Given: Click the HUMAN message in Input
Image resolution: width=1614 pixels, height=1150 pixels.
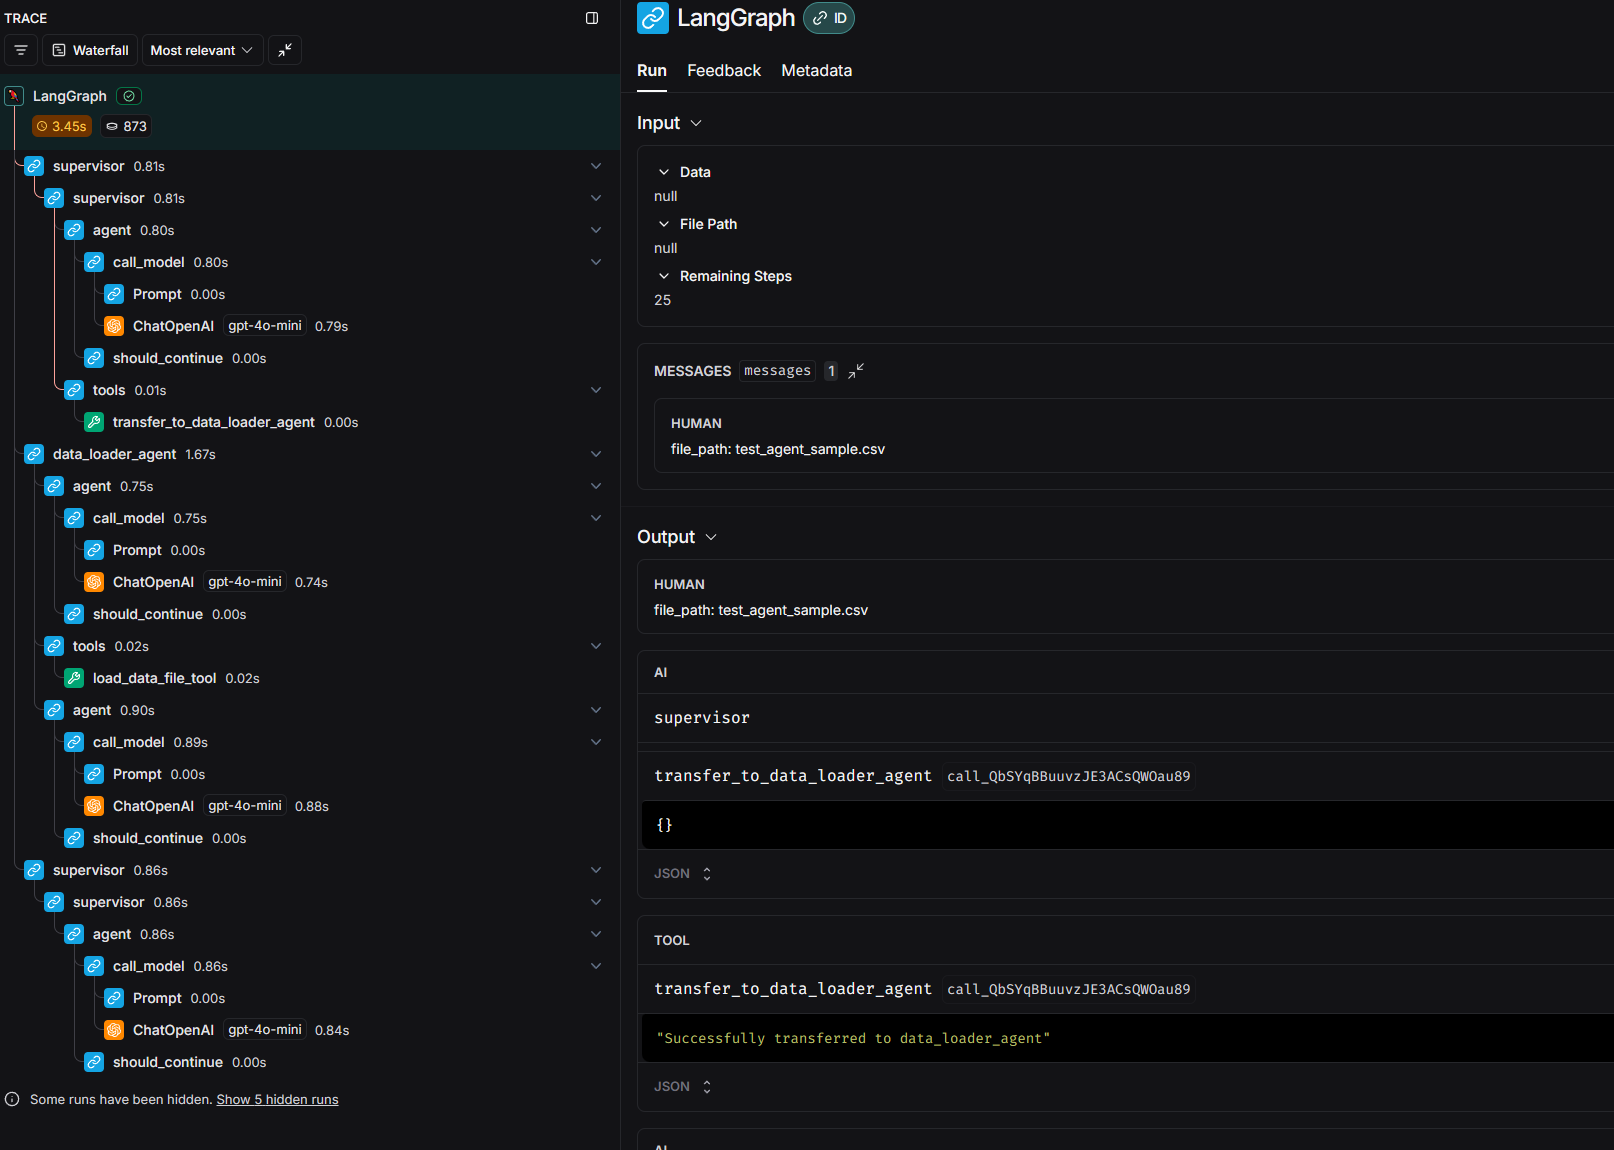Looking at the screenshot, I should (x=1134, y=436).
